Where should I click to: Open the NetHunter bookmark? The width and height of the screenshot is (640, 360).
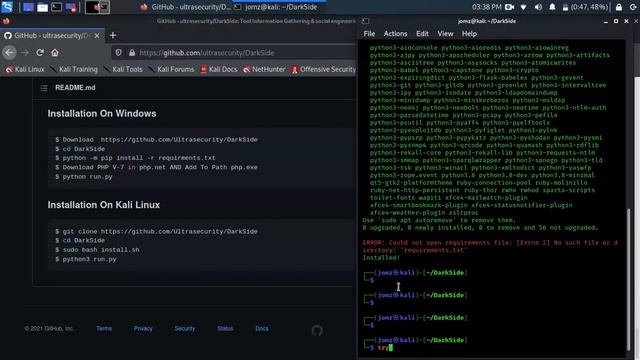[x=264, y=69]
